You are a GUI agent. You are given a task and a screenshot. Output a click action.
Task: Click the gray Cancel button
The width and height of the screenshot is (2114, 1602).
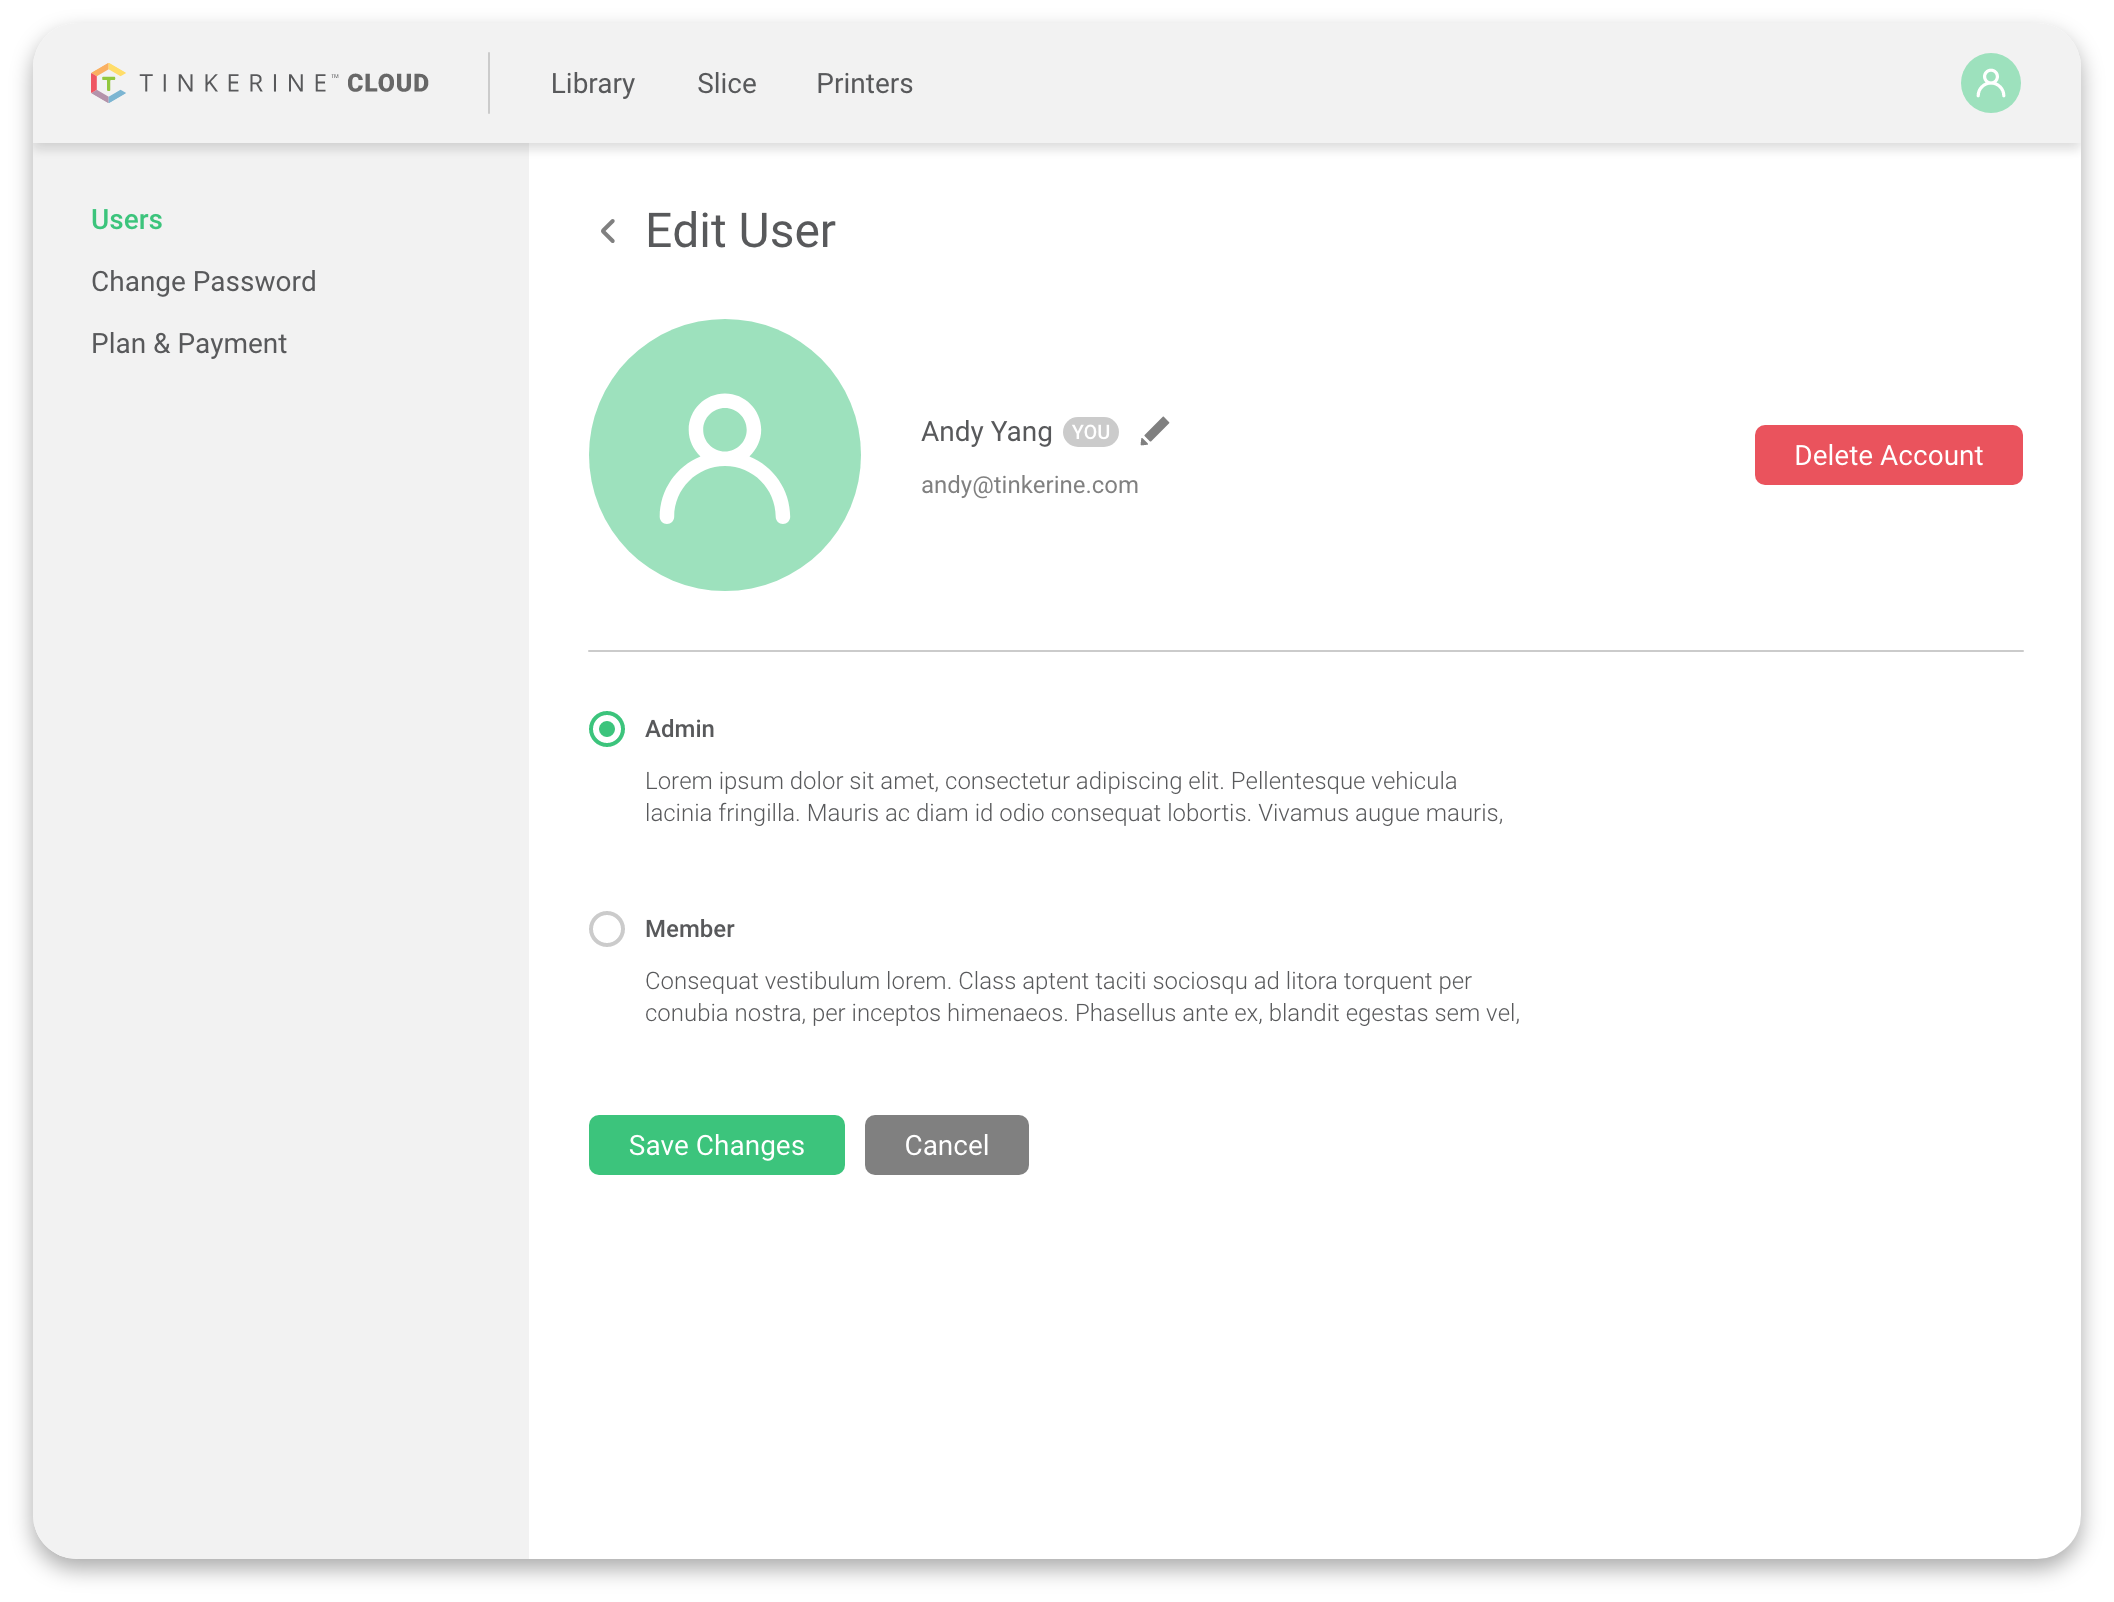(946, 1145)
